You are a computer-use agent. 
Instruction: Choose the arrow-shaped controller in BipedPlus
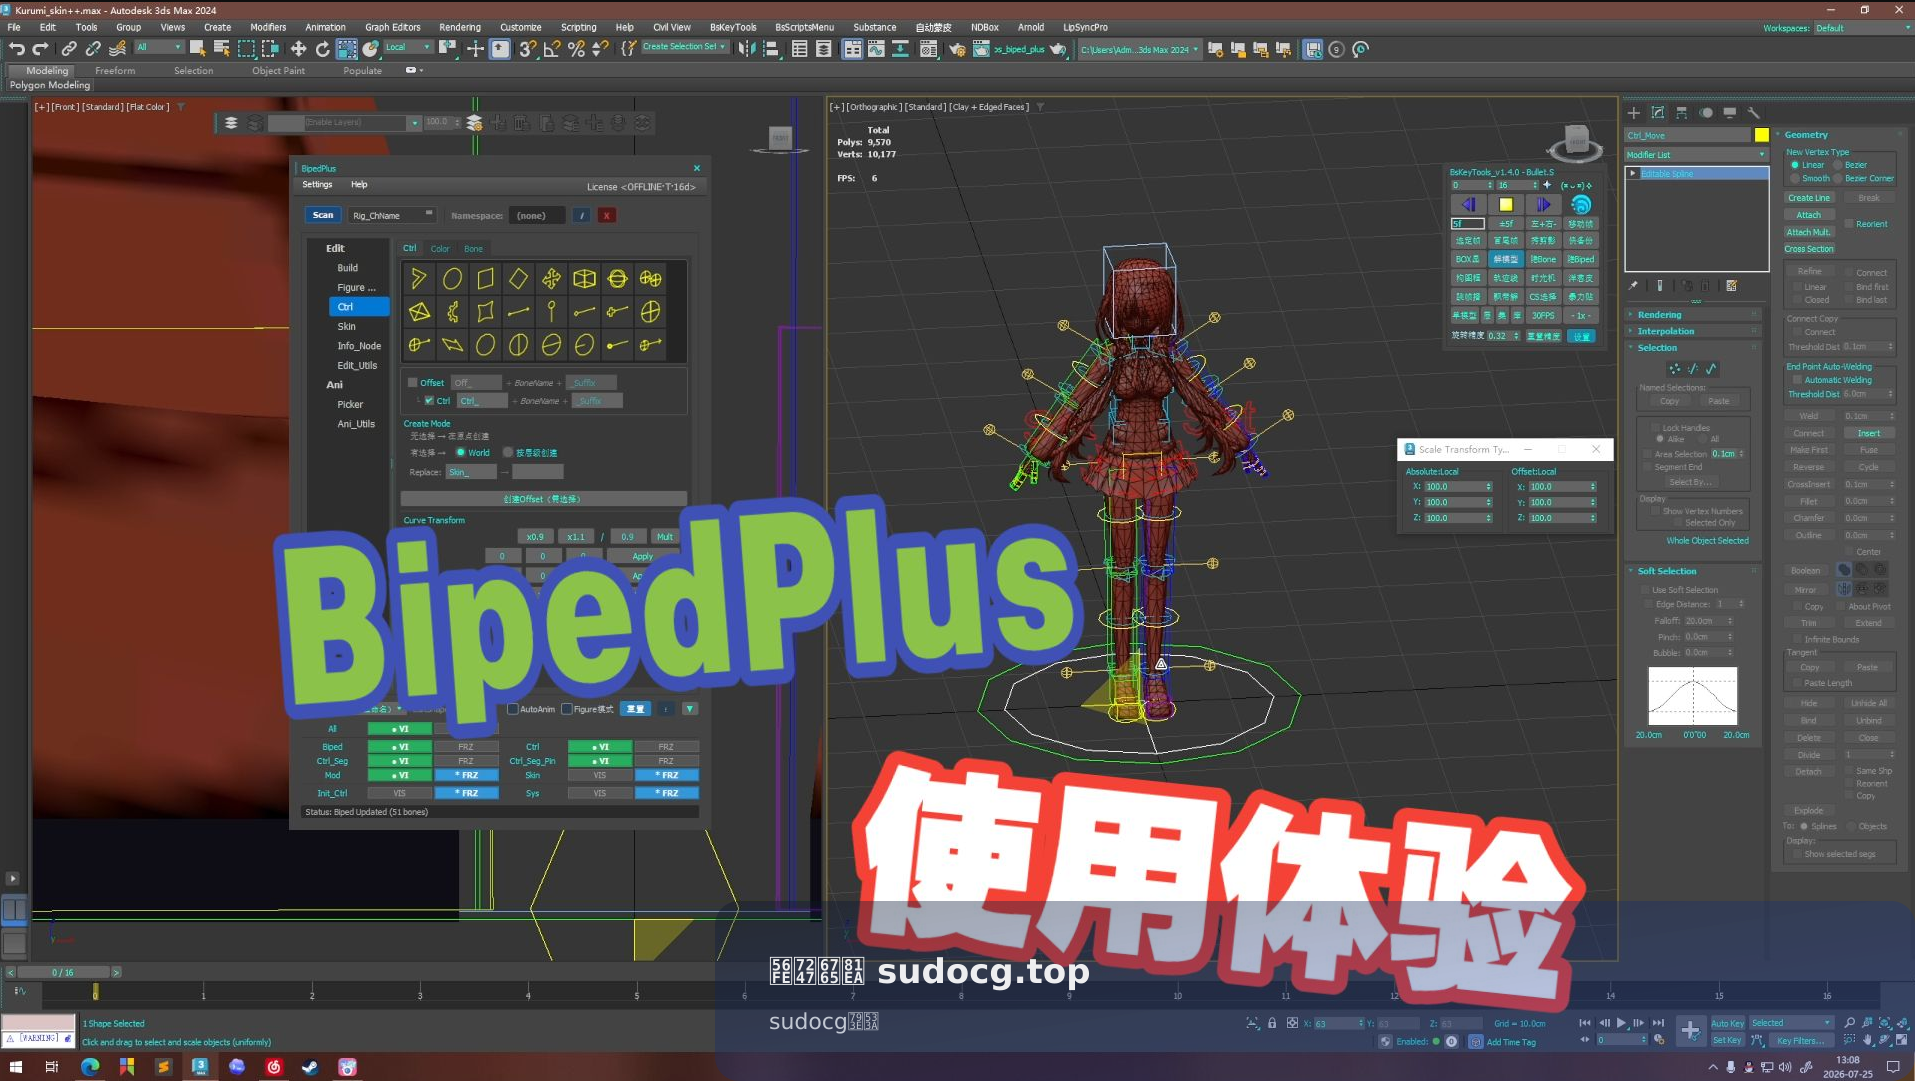419,279
